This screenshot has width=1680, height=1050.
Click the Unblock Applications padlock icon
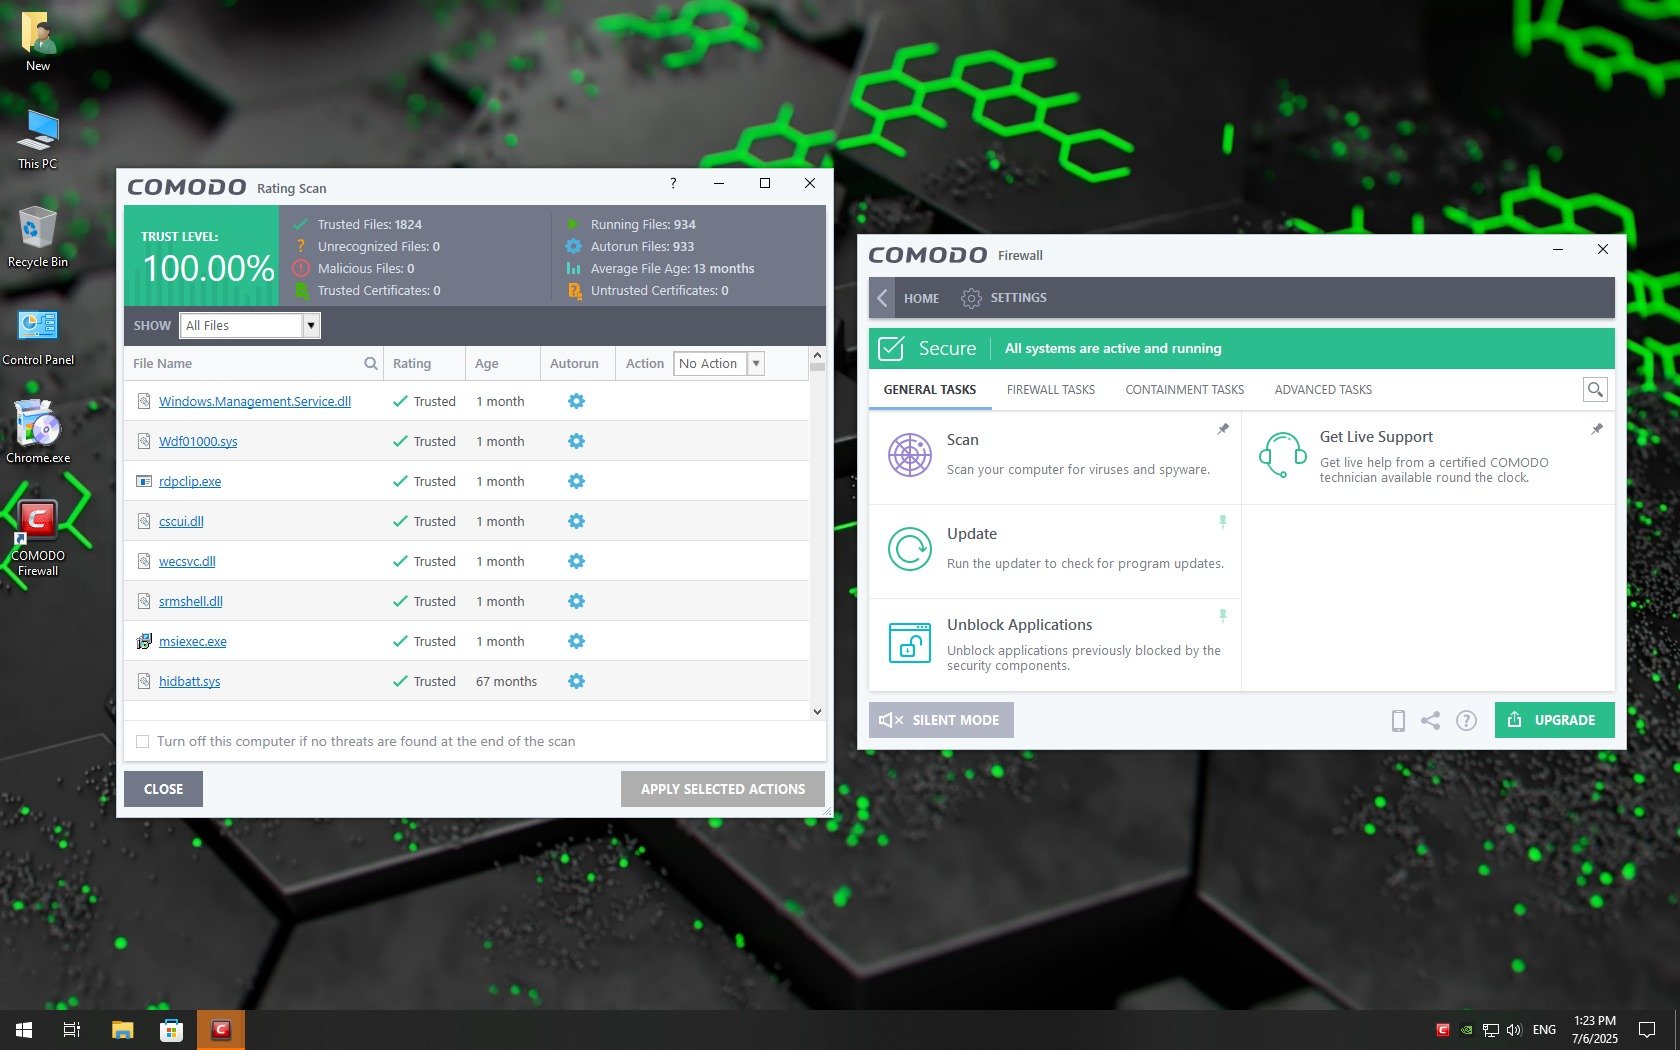pyautogui.click(x=909, y=642)
